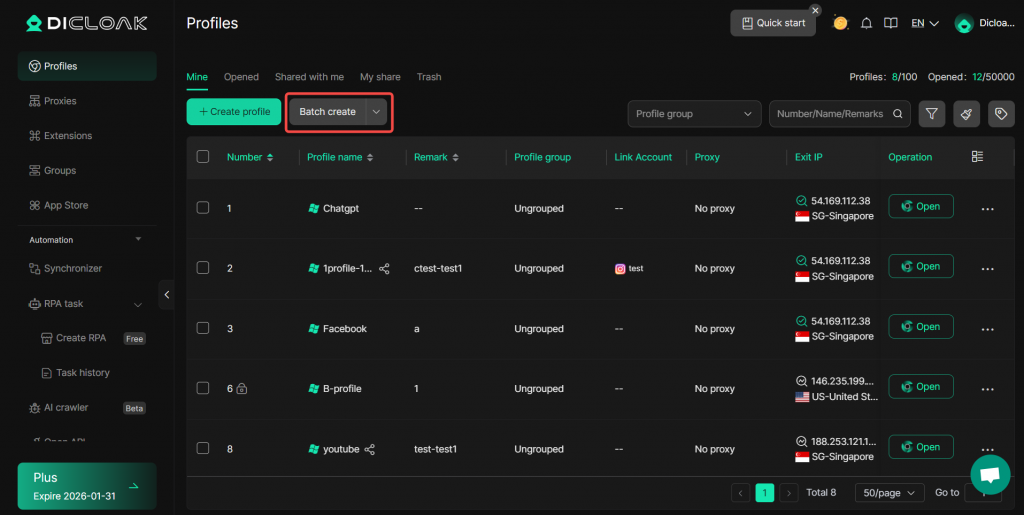This screenshot has width=1024, height=515.
Task: Go to Proxies in the sidebar
Action: tap(60, 101)
